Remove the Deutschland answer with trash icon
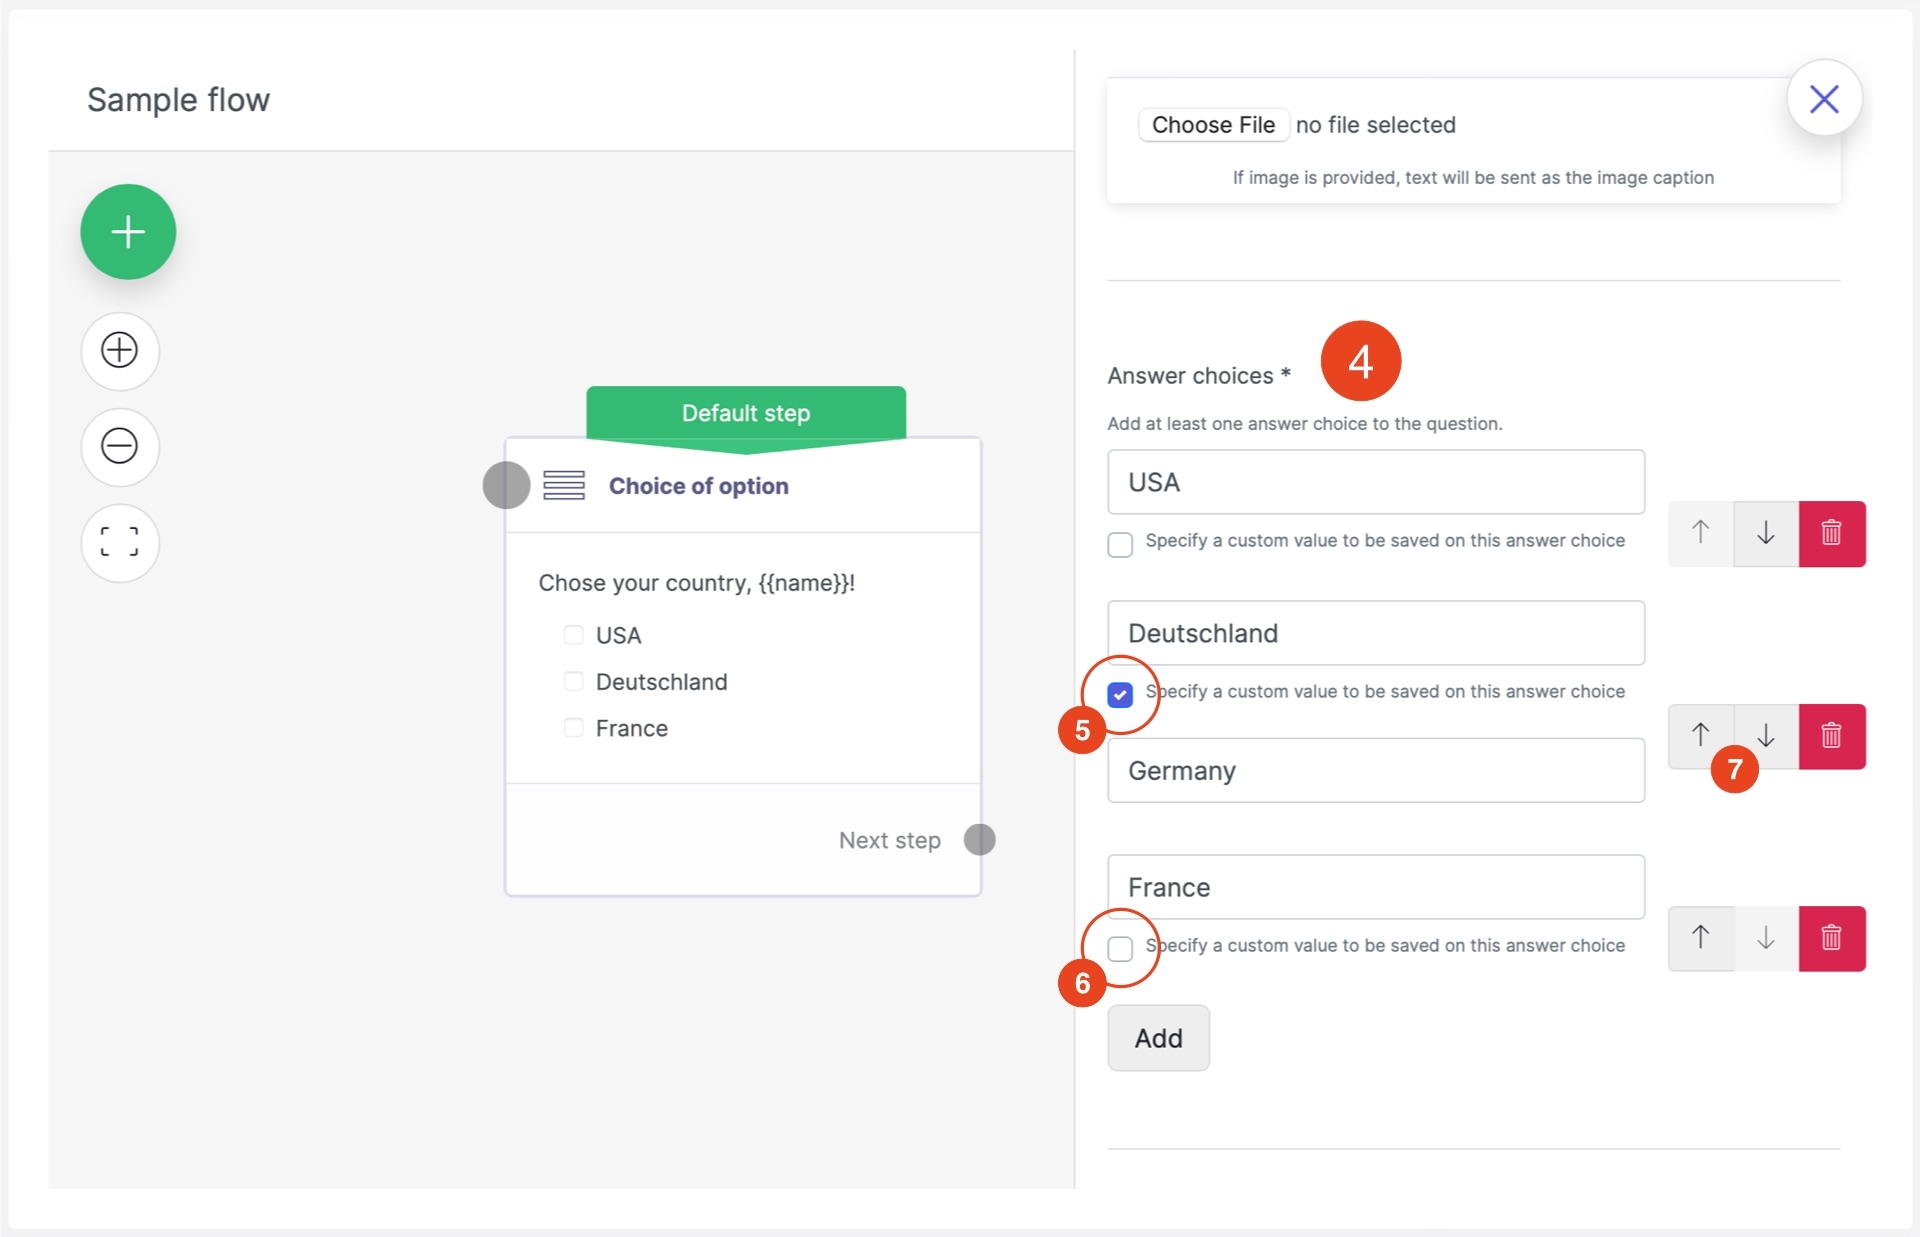The width and height of the screenshot is (1920, 1237). (x=1831, y=736)
